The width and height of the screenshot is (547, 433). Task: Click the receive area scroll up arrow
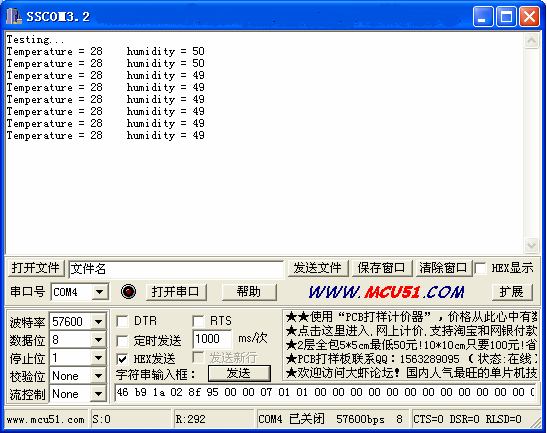(x=531, y=40)
